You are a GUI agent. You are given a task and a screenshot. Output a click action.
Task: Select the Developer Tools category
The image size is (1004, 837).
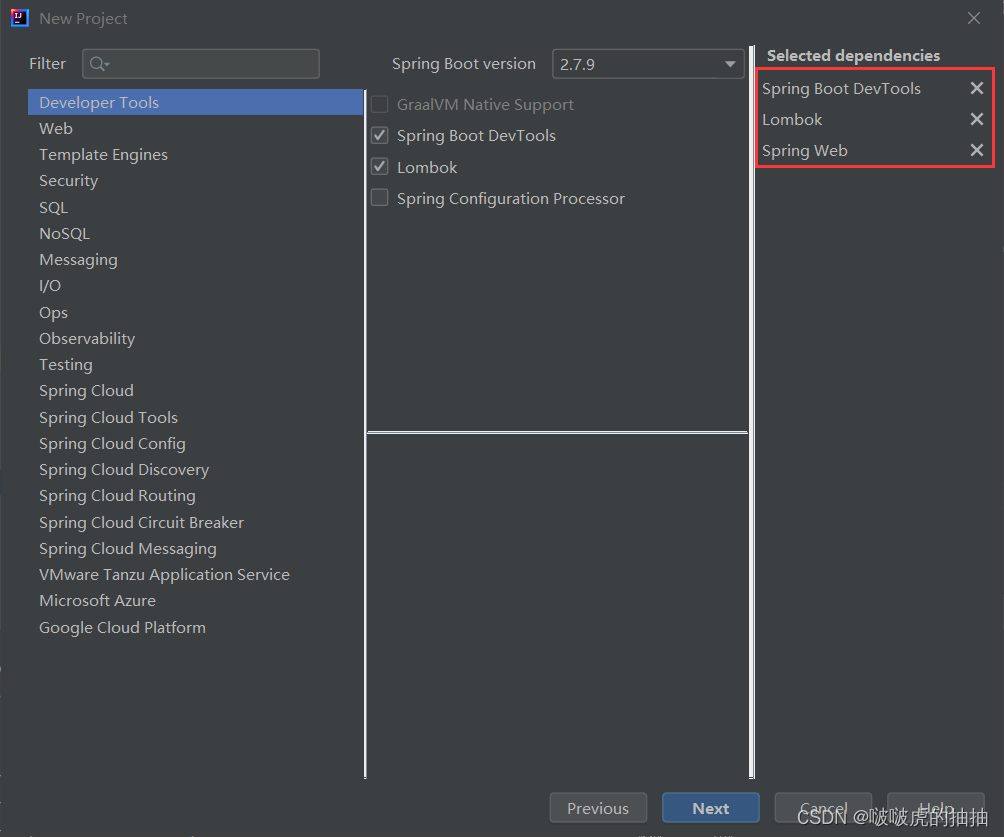tap(195, 102)
